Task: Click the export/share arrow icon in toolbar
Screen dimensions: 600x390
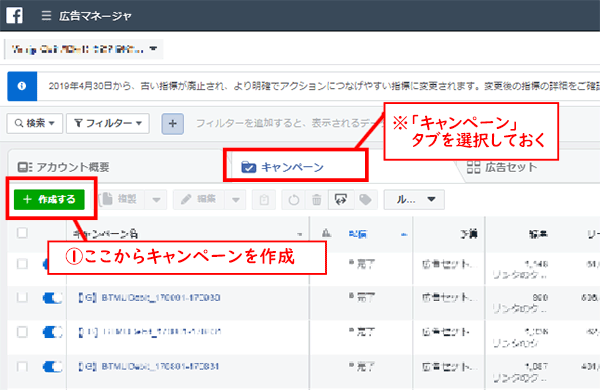Action: tap(341, 200)
